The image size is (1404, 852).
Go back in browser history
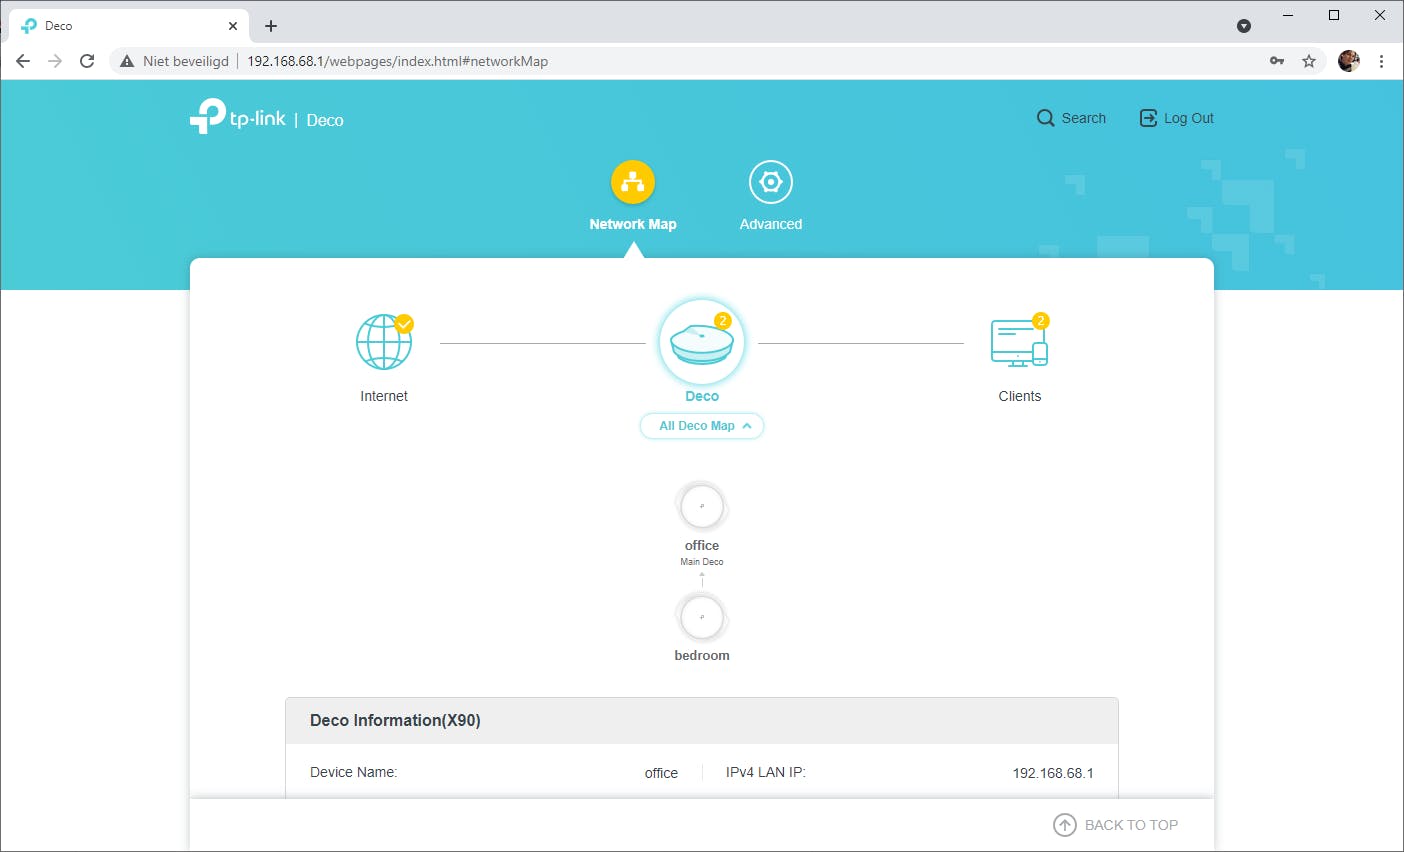pos(23,61)
